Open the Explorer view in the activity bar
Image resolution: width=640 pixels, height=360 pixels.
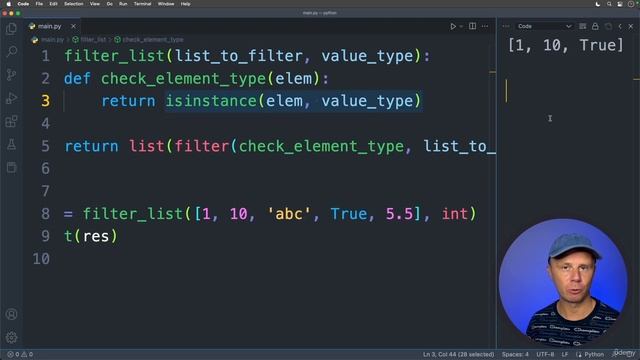pos(11,28)
